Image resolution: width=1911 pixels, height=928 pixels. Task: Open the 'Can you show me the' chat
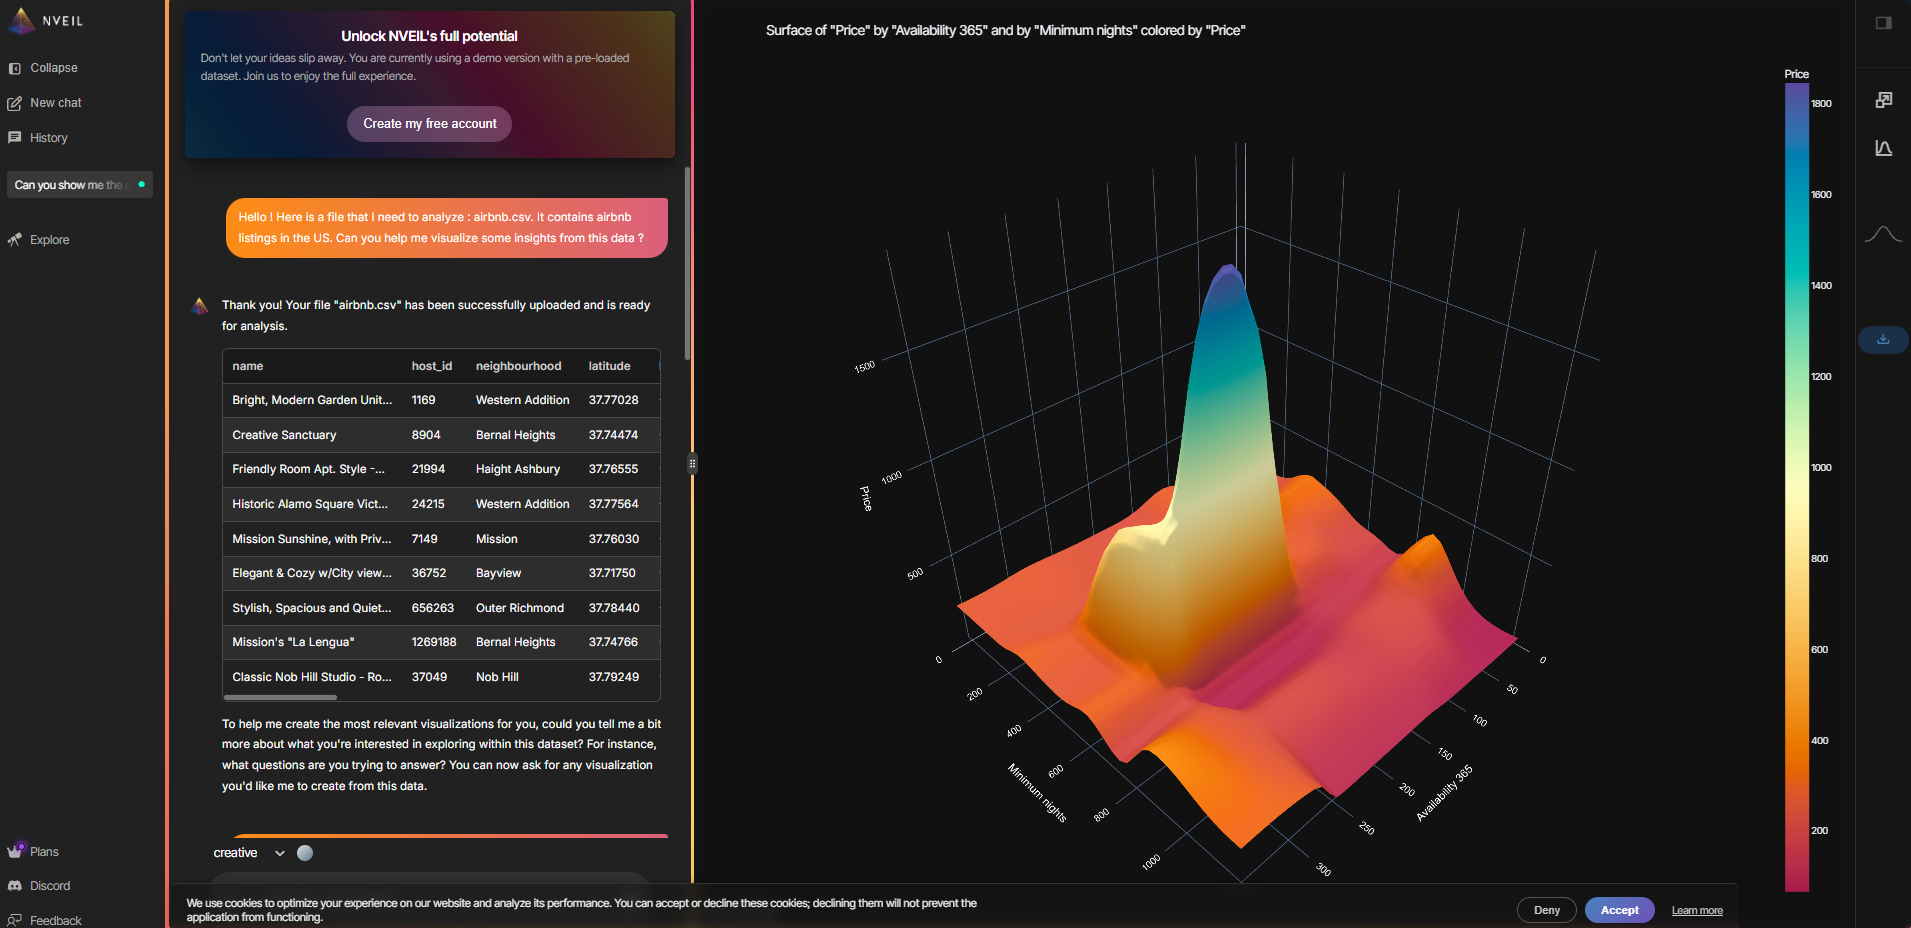[80, 185]
